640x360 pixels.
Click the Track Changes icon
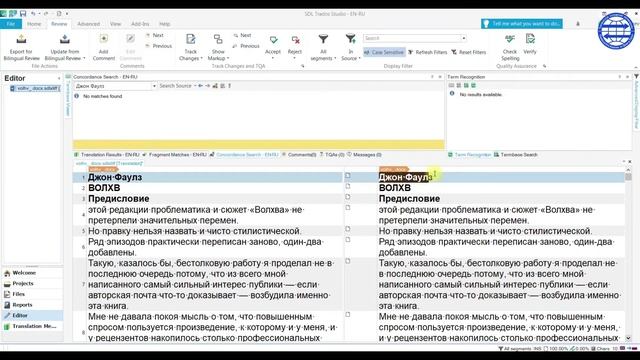[x=191, y=39]
